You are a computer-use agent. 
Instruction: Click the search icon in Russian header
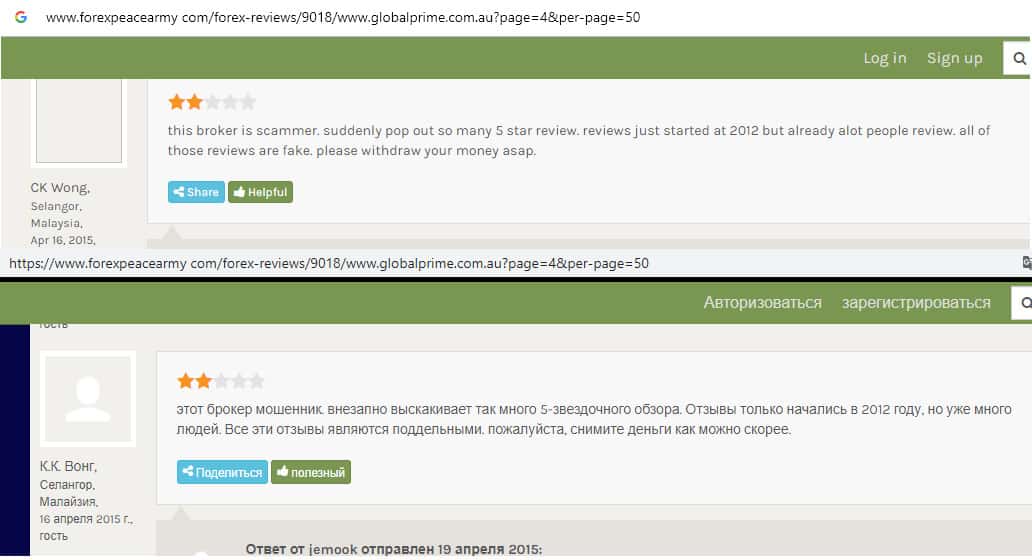click(1025, 303)
